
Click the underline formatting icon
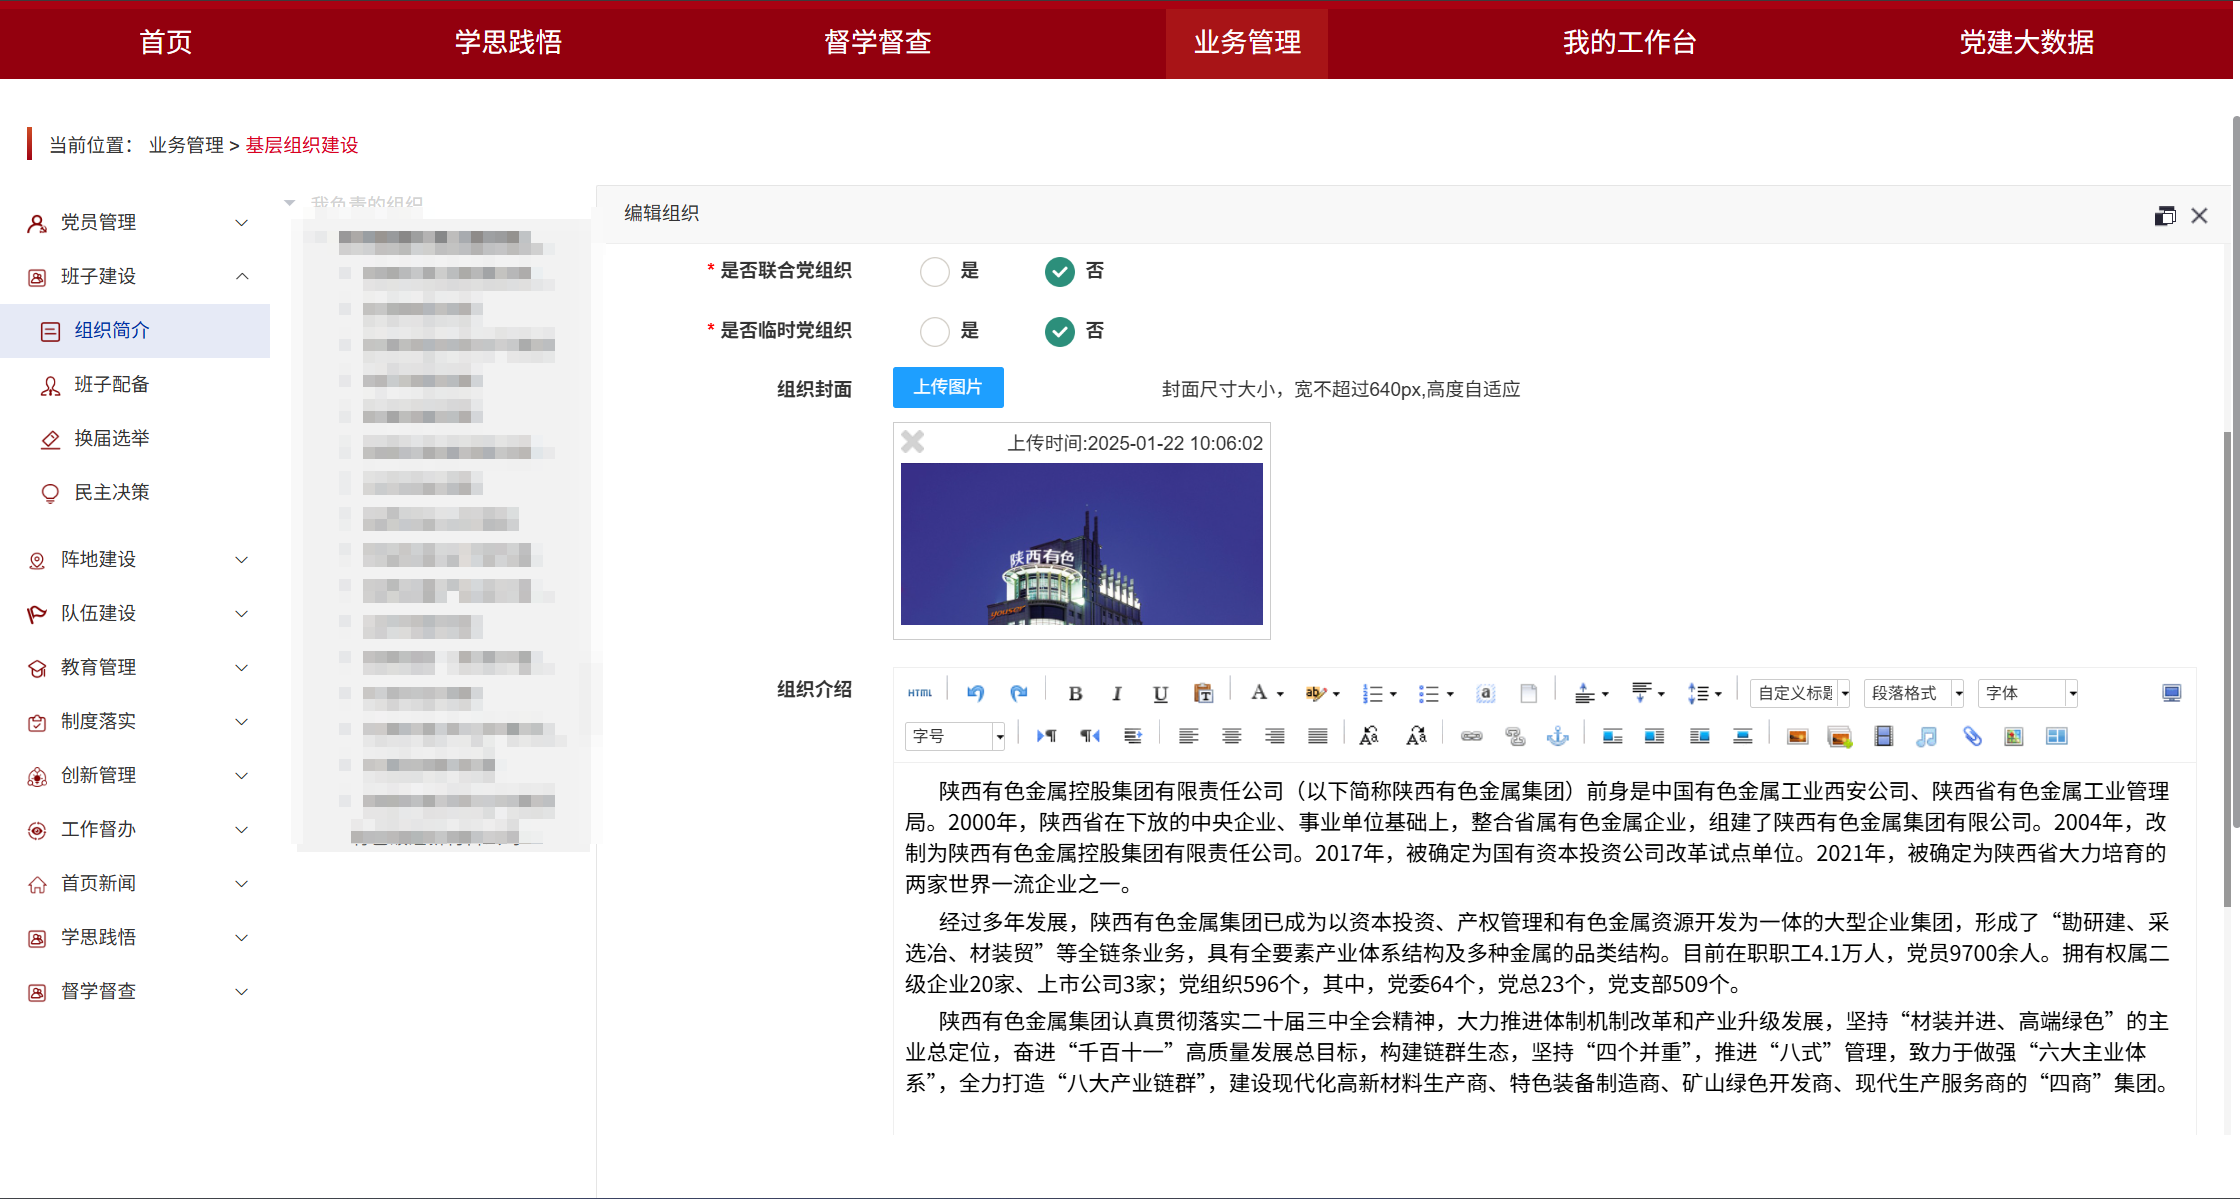point(1160,693)
